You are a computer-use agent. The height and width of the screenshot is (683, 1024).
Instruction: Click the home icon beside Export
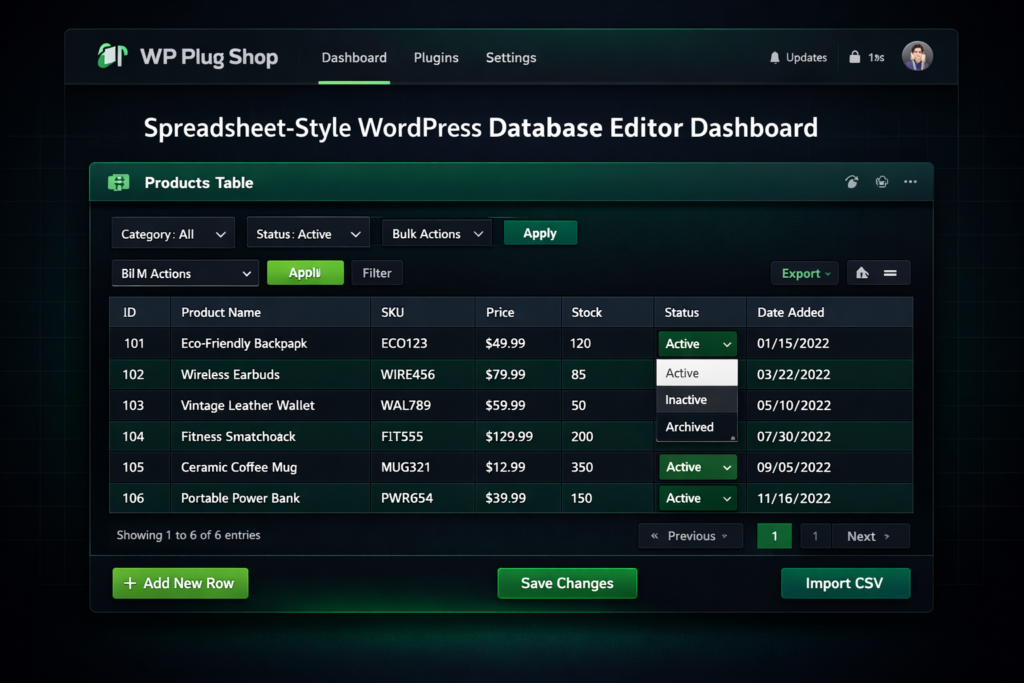pyautogui.click(x=862, y=273)
